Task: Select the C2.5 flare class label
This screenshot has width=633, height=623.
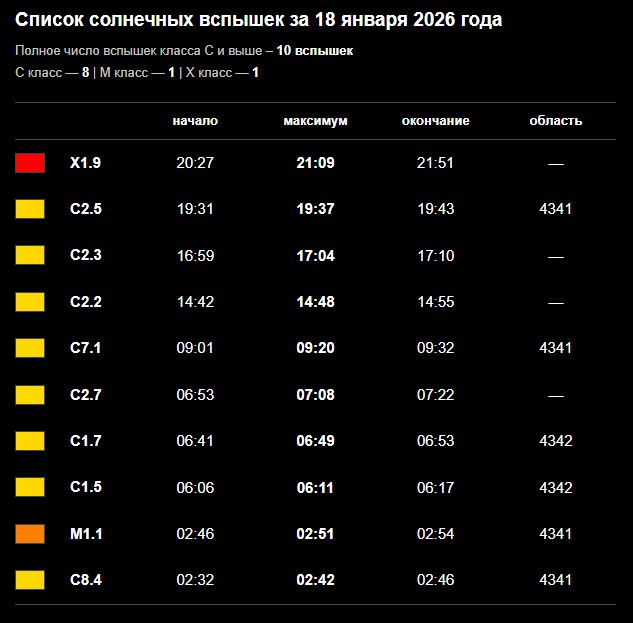Action: 86,209
